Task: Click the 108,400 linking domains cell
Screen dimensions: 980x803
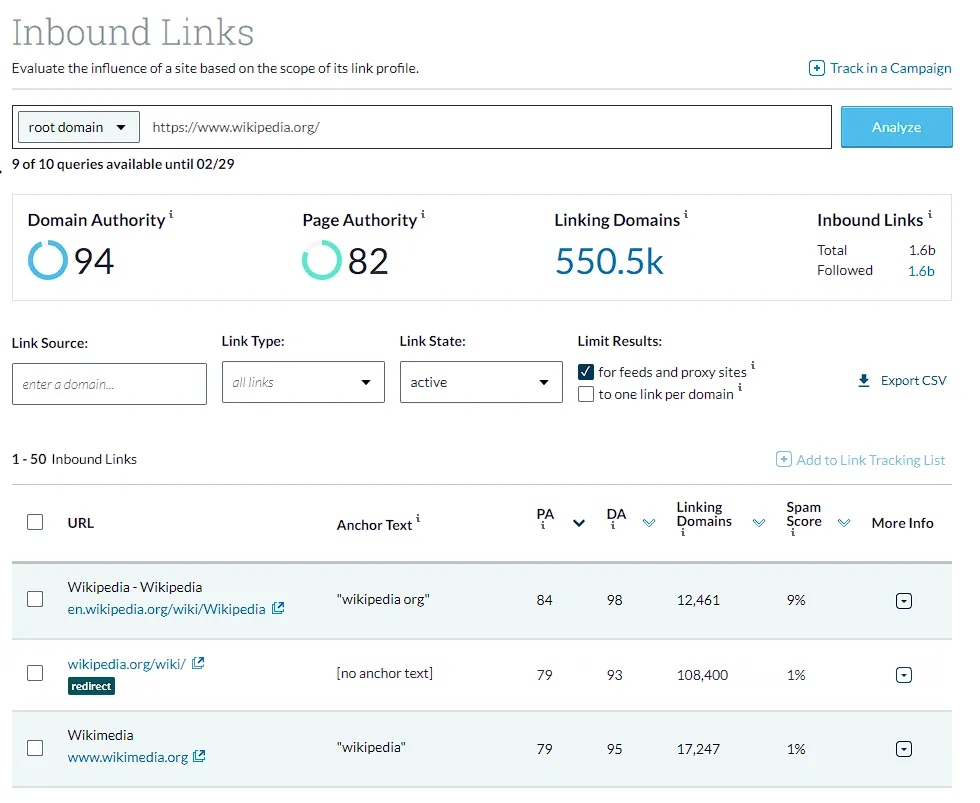Action: (702, 675)
